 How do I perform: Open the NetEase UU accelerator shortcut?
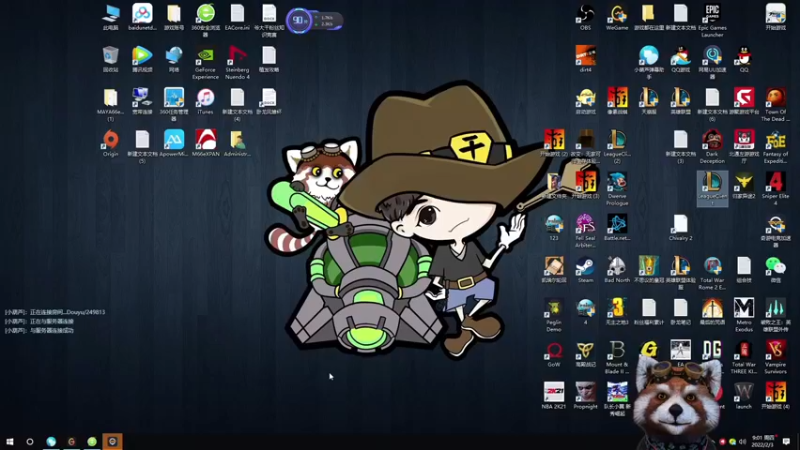pos(712,62)
